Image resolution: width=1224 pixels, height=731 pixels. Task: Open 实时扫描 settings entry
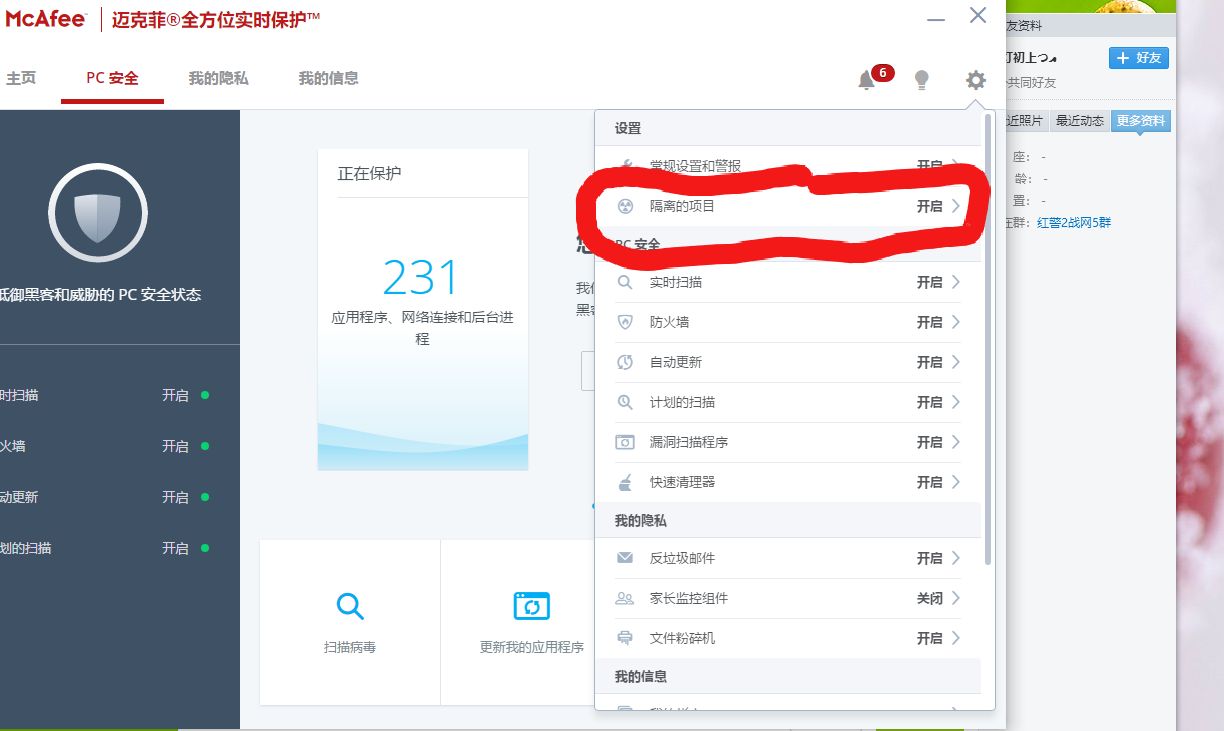[788, 282]
